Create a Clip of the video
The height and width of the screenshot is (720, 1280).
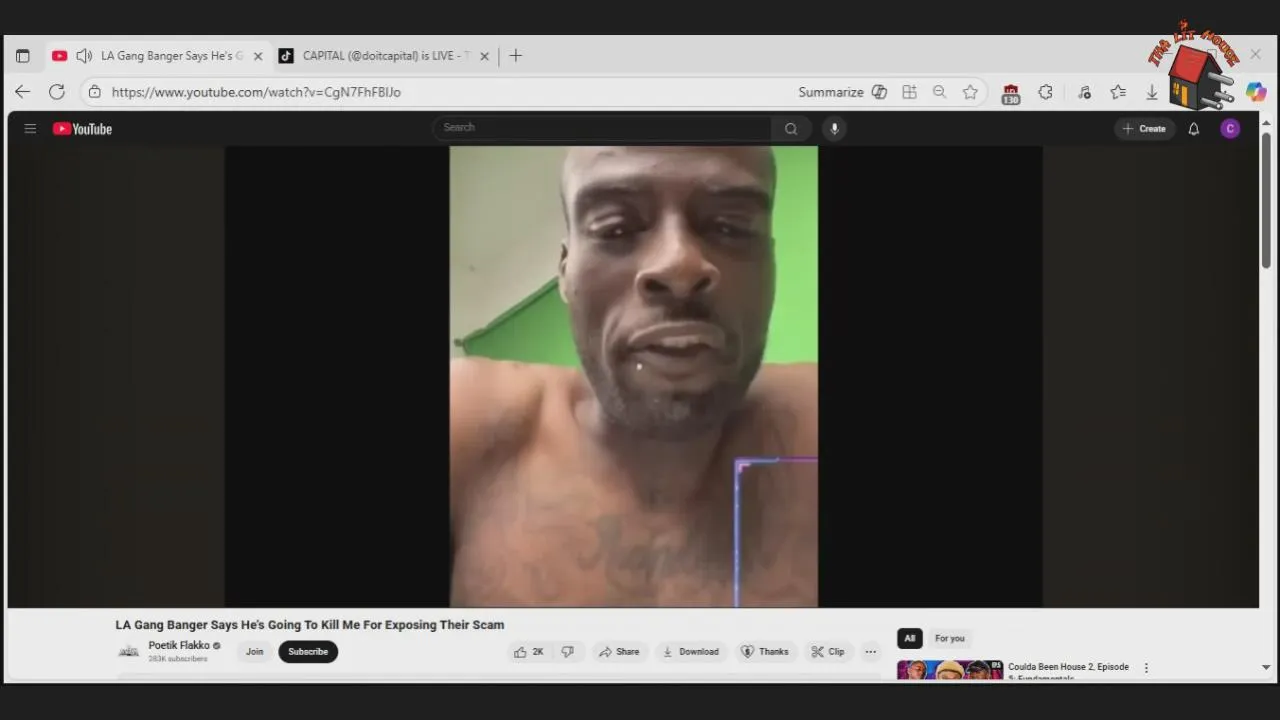click(x=828, y=652)
